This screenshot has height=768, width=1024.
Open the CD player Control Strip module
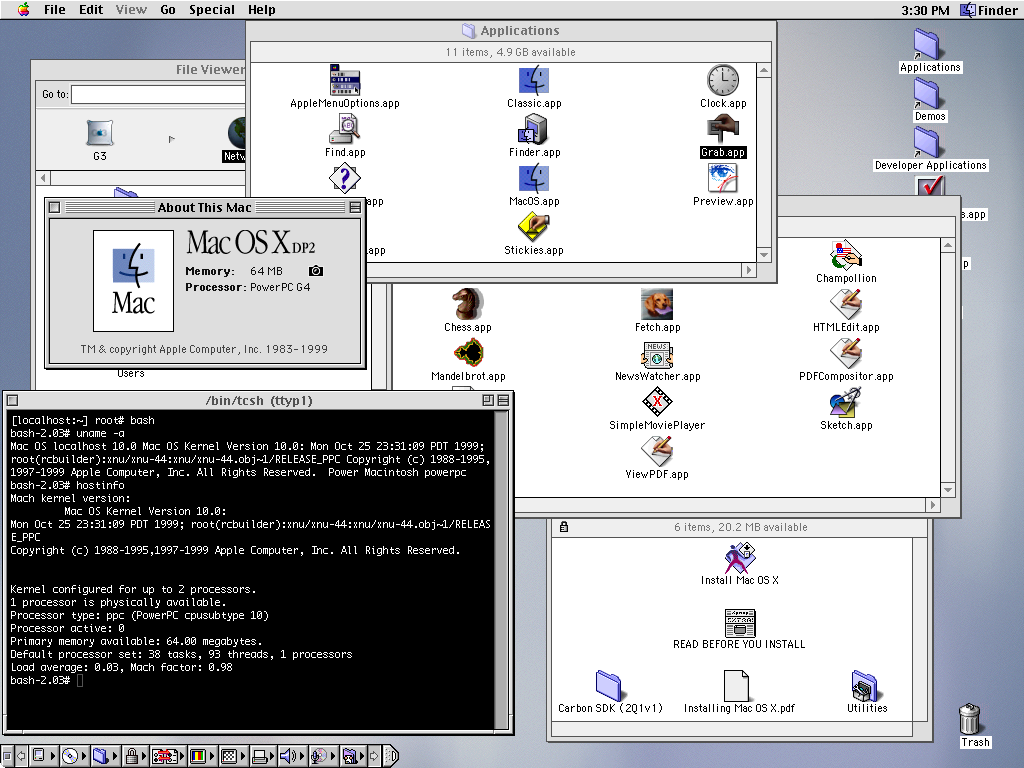74,756
